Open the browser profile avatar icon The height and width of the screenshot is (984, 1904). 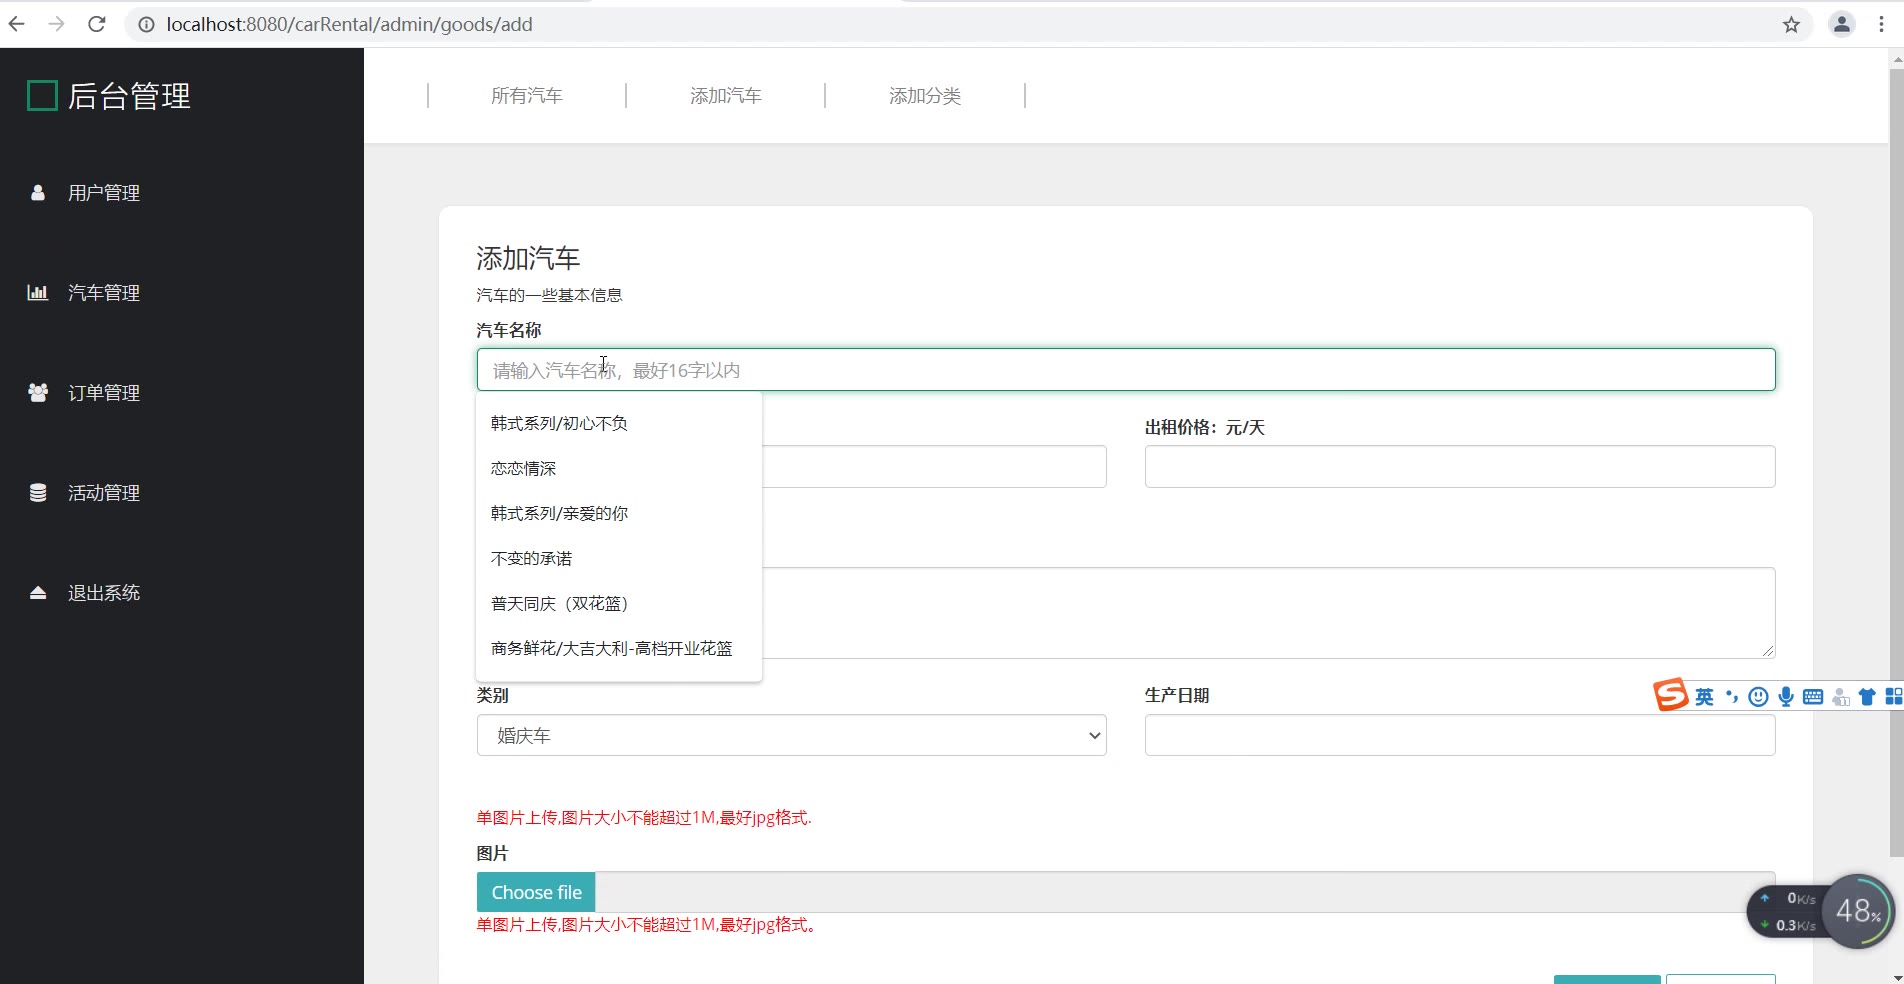(x=1841, y=25)
